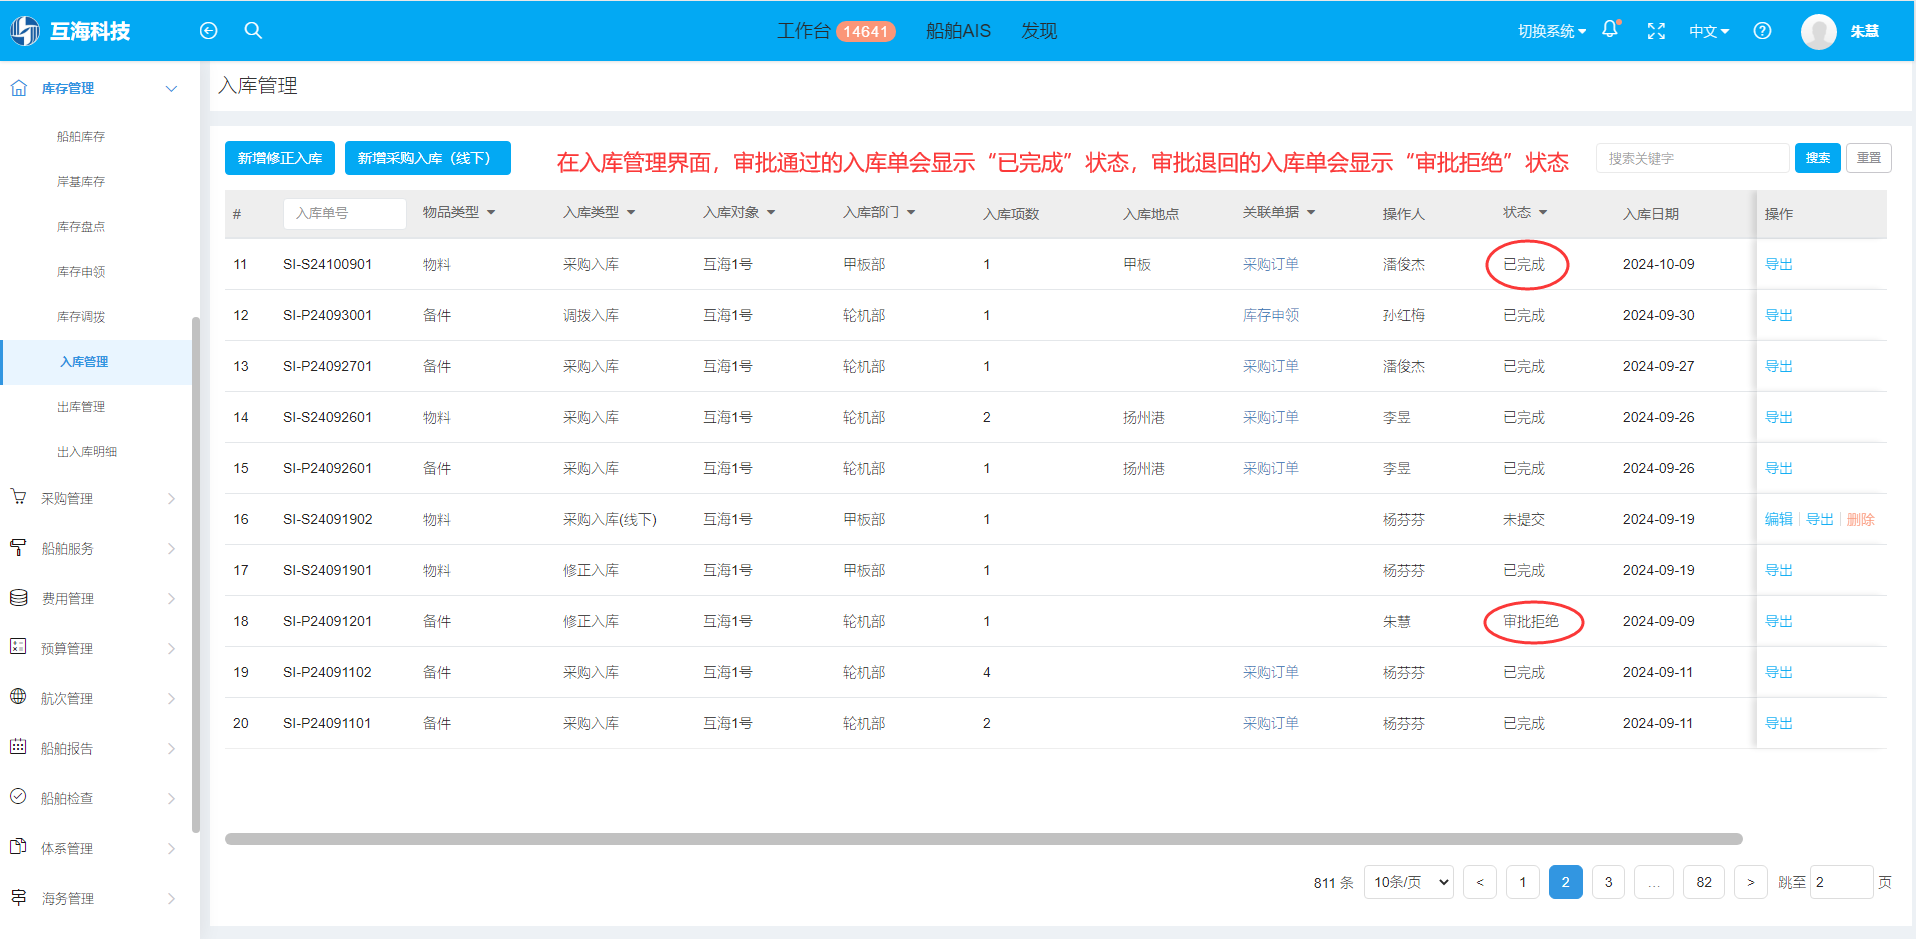Click the 新增采购入库（线下） button
This screenshot has height=939, width=1916.
coord(428,158)
